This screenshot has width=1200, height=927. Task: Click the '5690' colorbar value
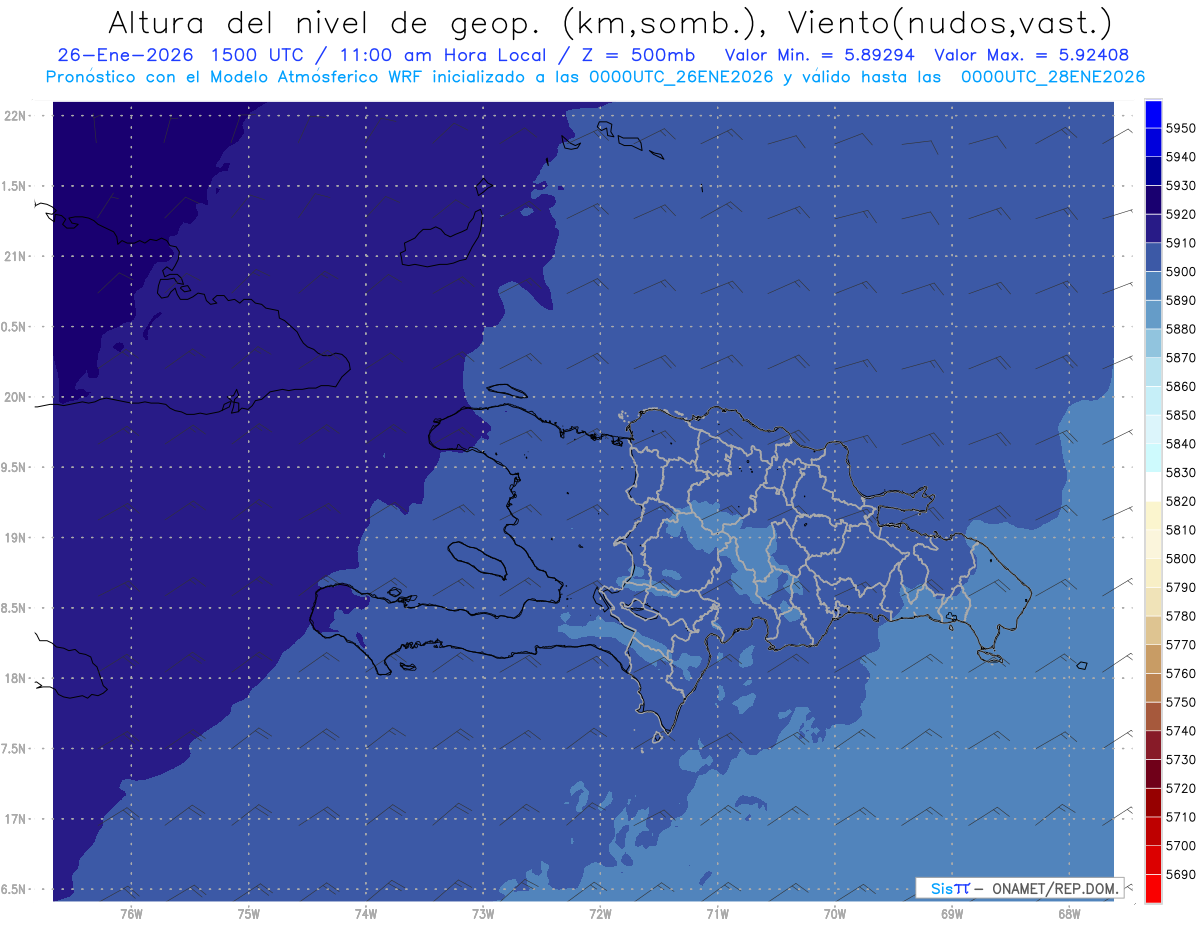[x=1181, y=874]
